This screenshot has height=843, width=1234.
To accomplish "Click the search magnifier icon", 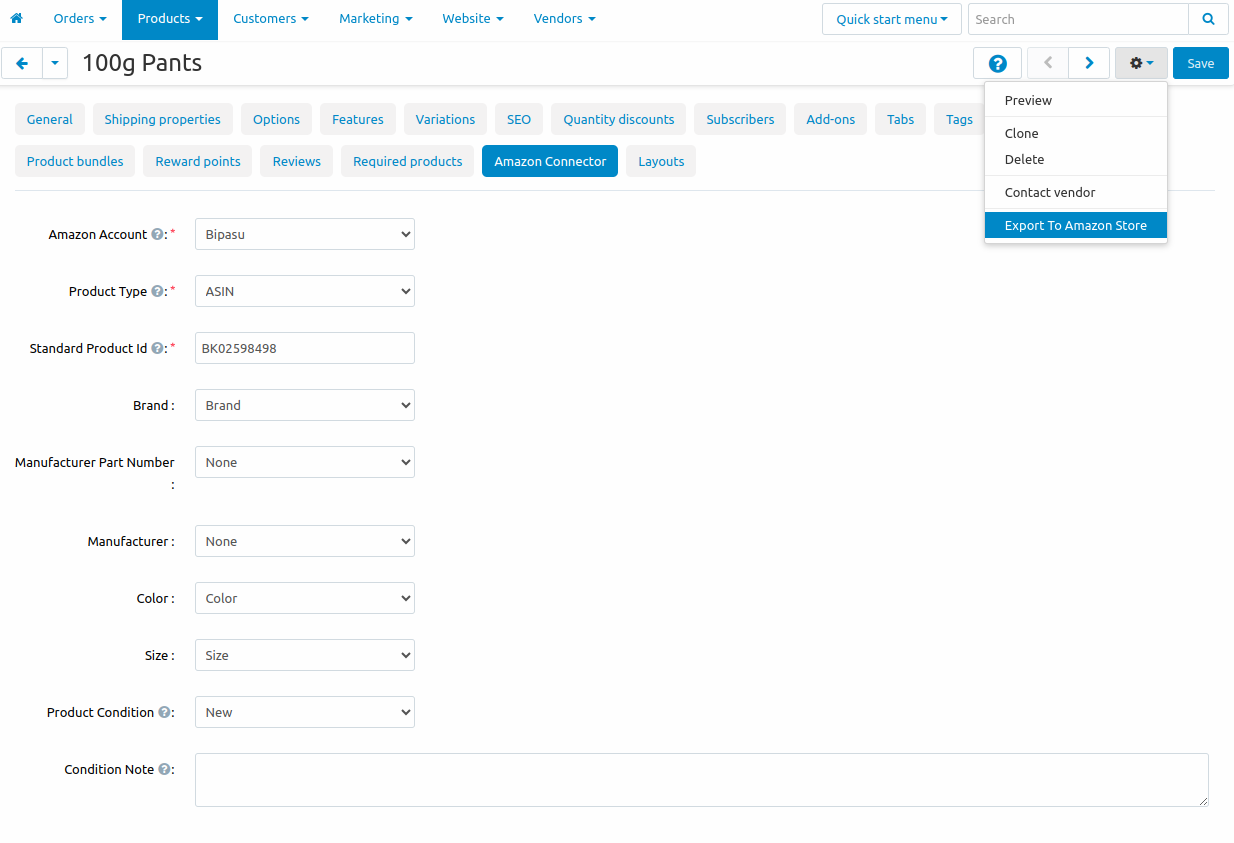I will (1208, 19).
